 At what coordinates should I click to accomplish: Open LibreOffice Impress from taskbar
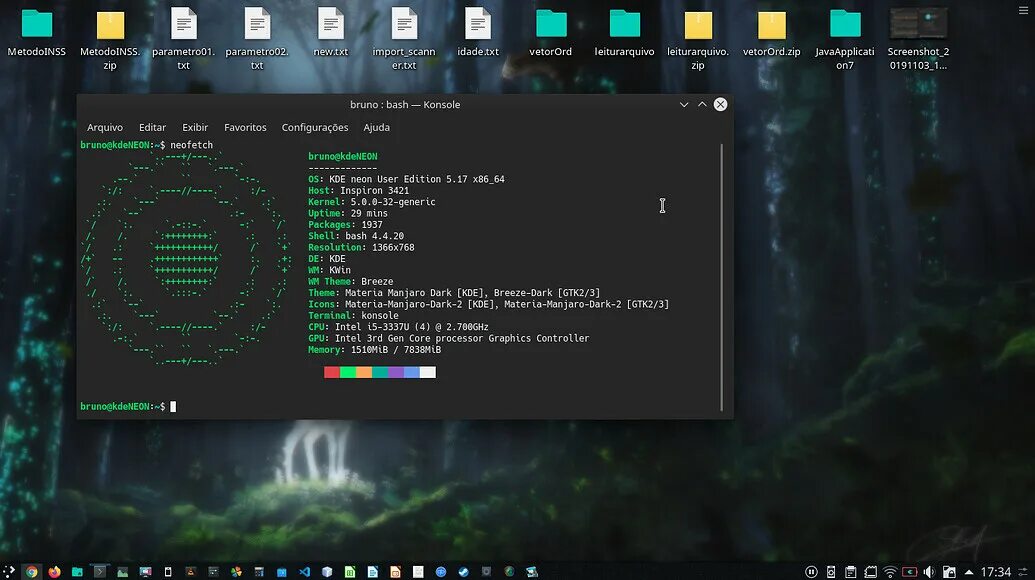tap(395, 571)
